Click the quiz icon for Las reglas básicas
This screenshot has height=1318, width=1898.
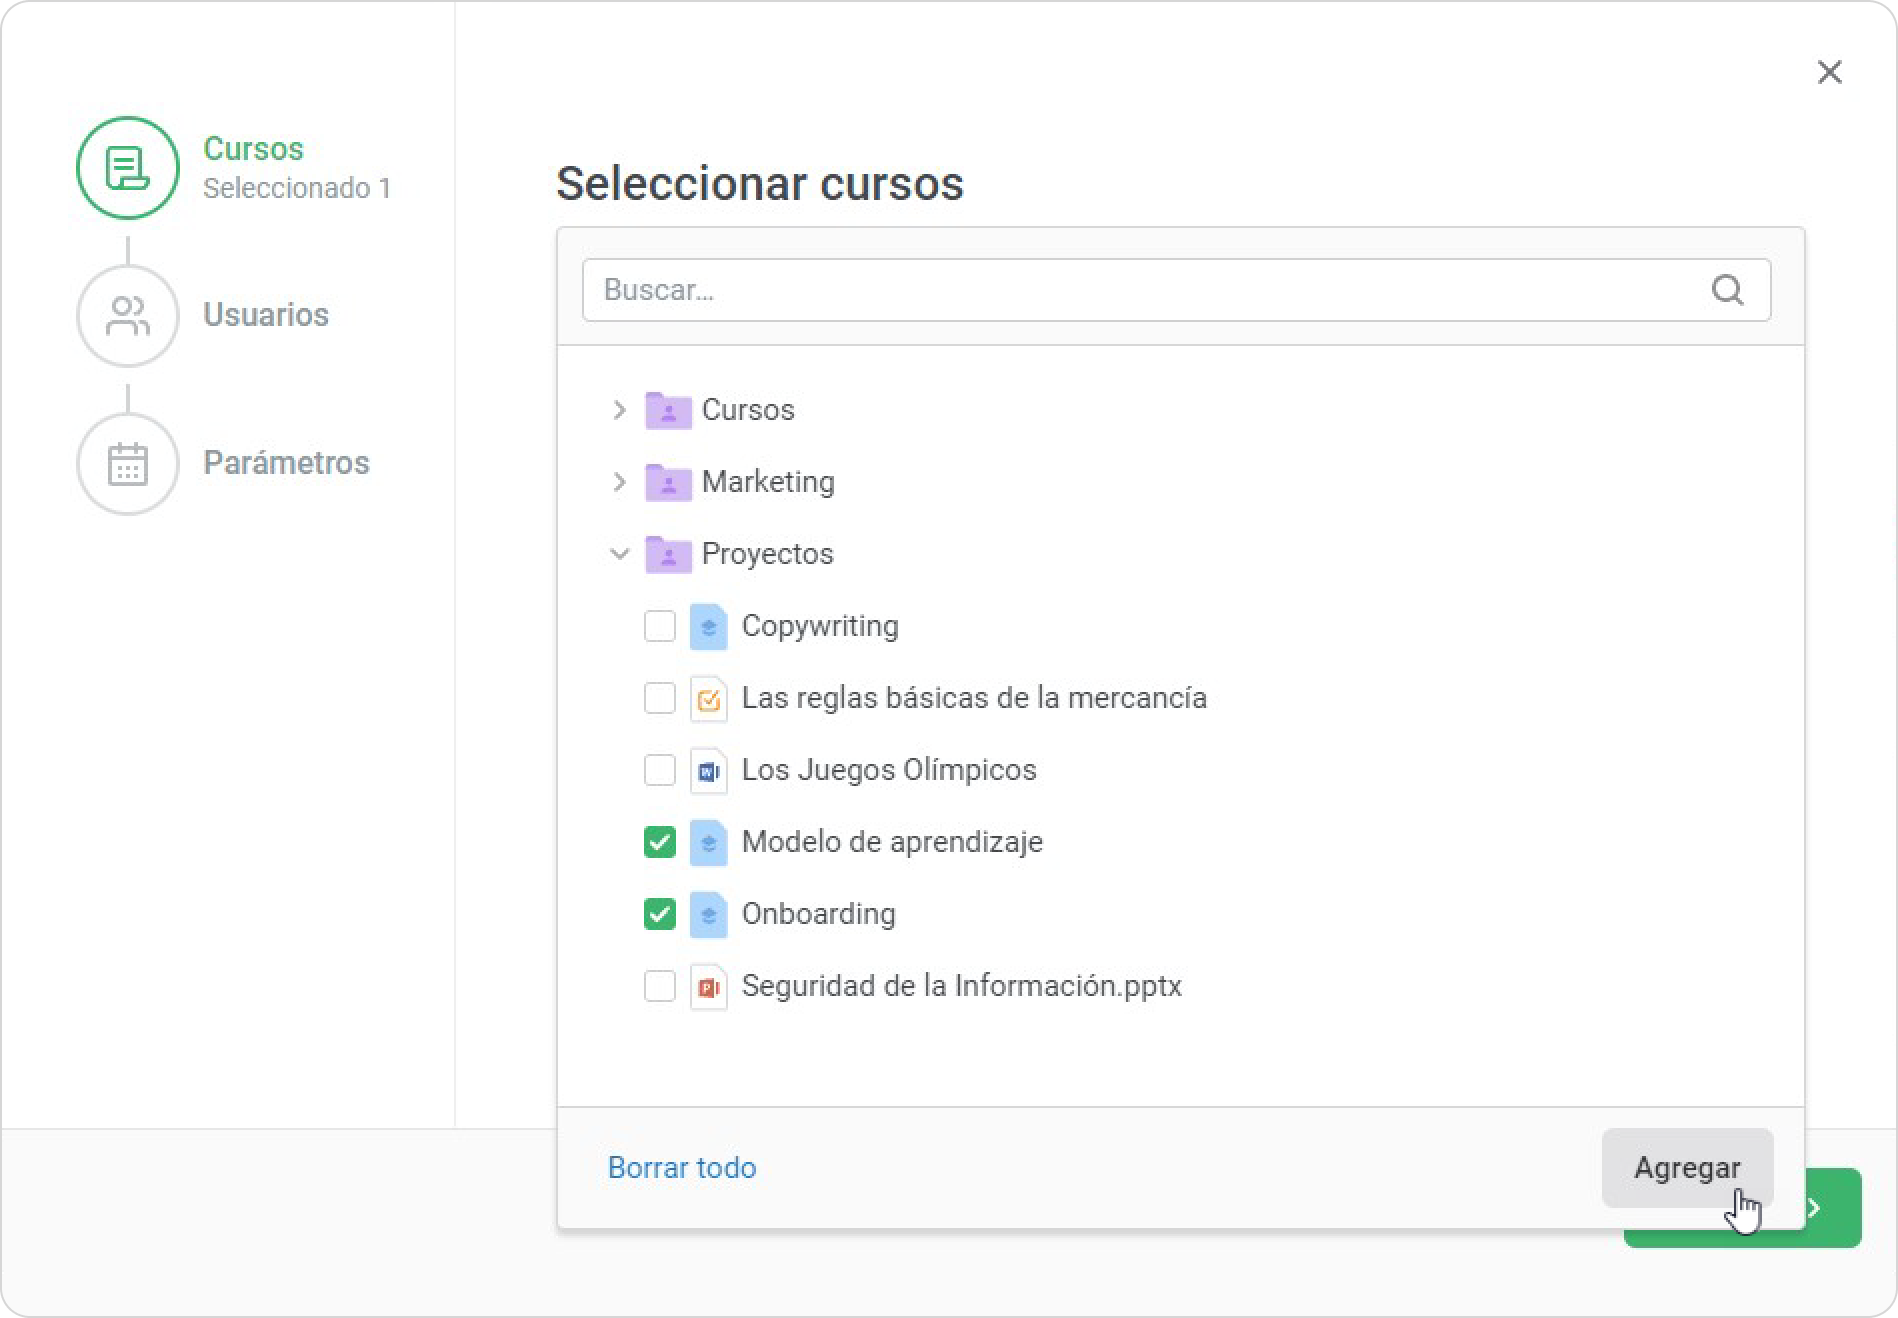coord(708,699)
